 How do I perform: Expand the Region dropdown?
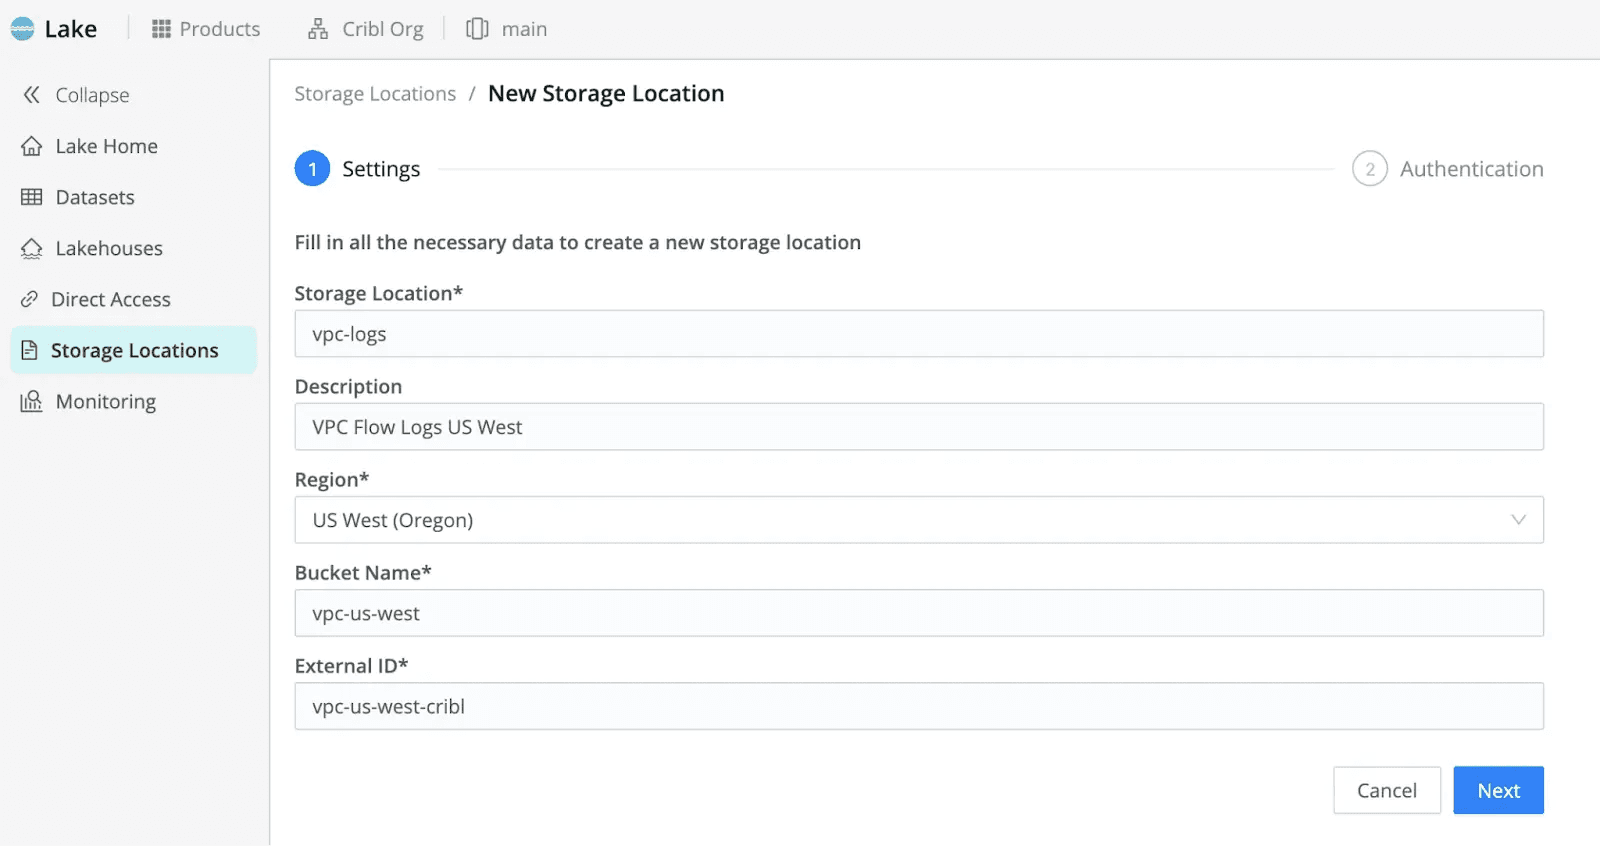coord(918,520)
